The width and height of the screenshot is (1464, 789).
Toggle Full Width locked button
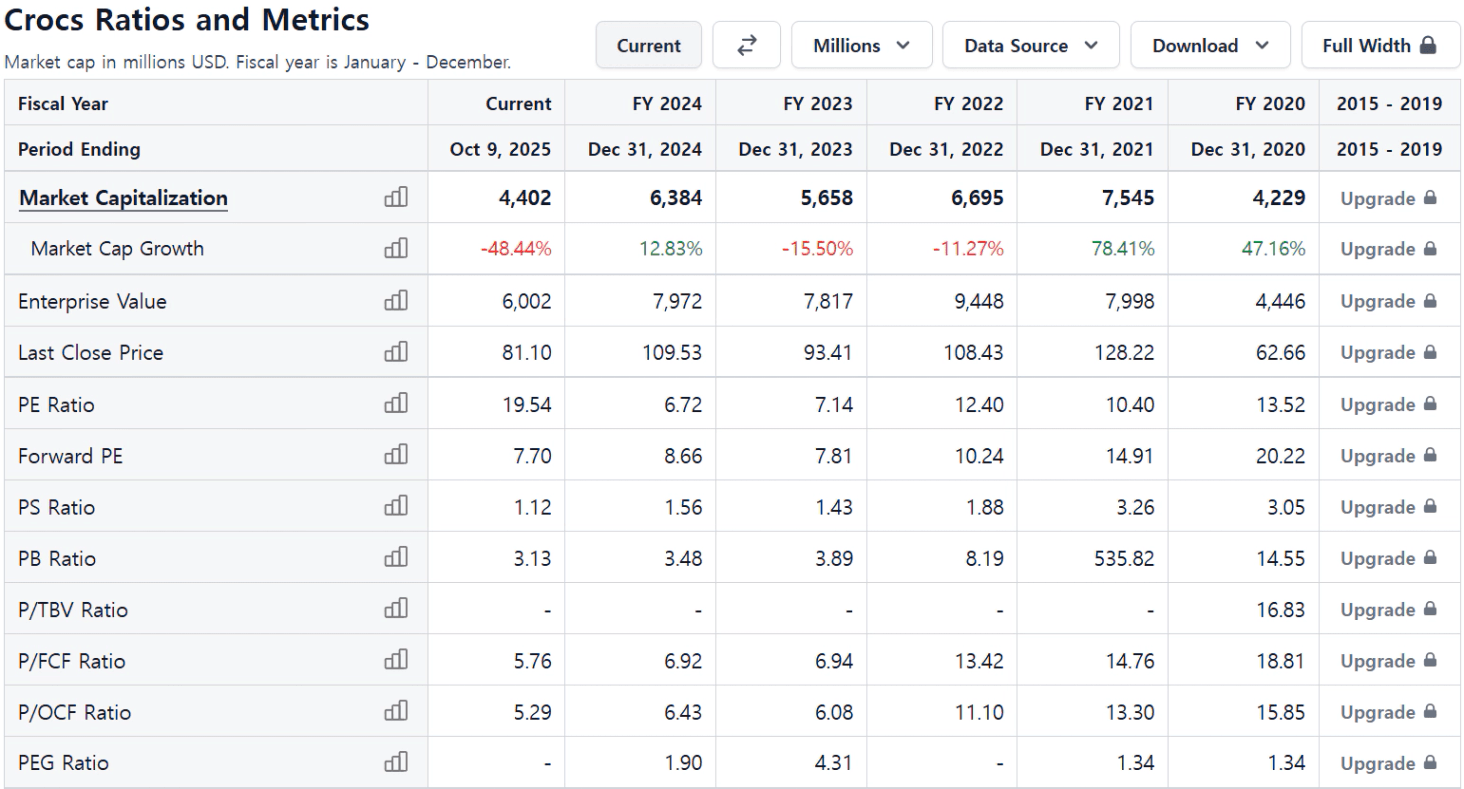(x=1381, y=45)
